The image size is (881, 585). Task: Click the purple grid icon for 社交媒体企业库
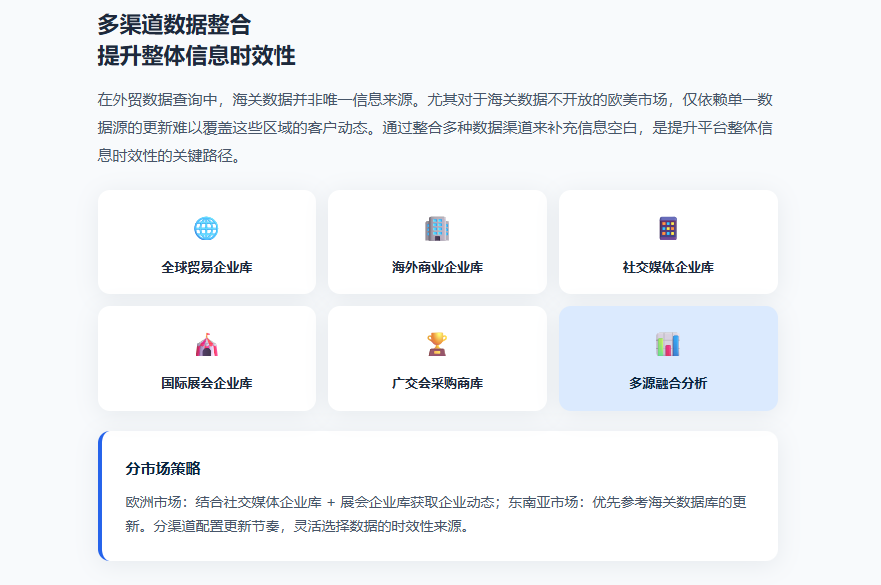(668, 229)
